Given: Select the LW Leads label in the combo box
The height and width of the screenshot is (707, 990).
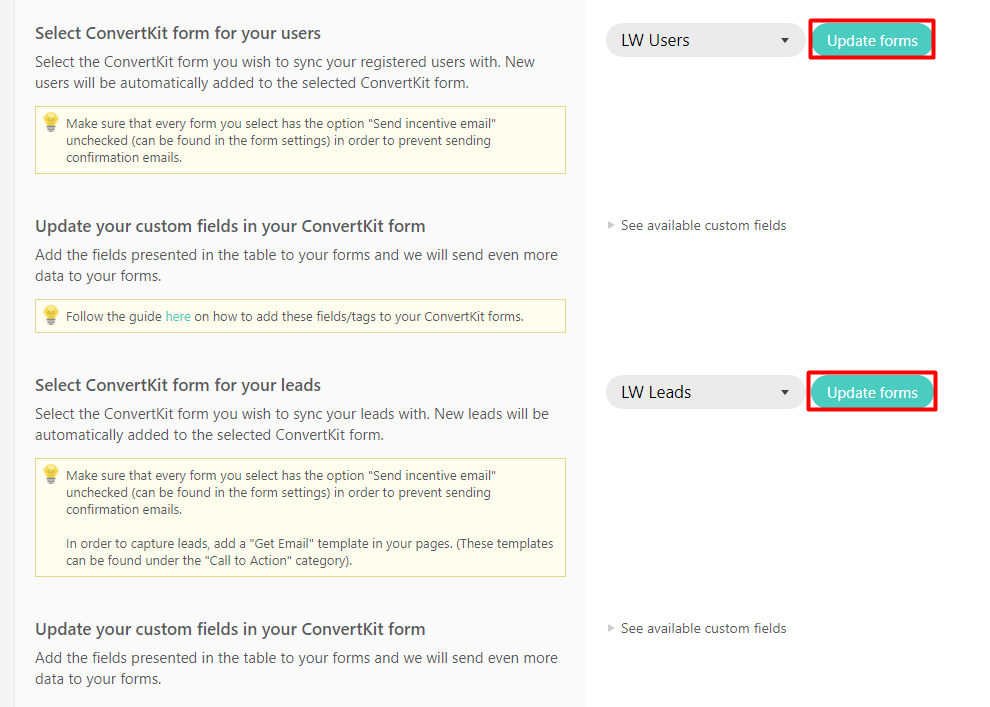Looking at the screenshot, I should [x=658, y=392].
